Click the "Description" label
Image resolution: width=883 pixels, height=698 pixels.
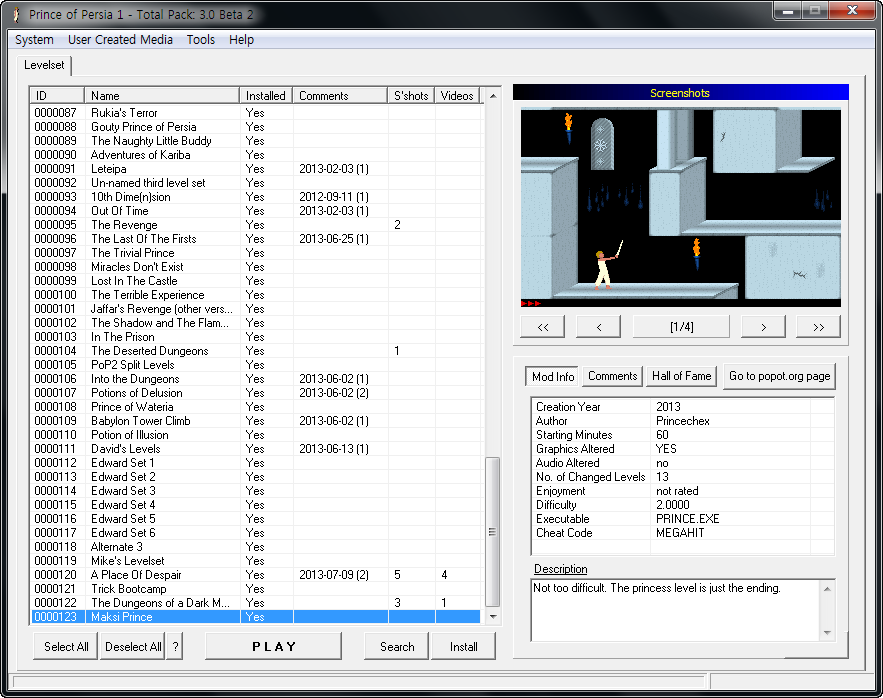[x=560, y=569]
